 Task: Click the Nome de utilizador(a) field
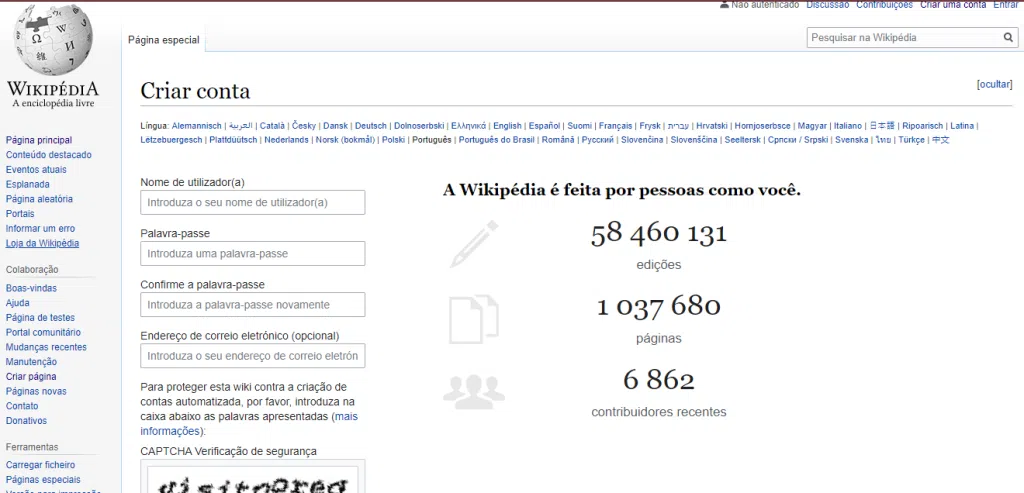coord(253,202)
